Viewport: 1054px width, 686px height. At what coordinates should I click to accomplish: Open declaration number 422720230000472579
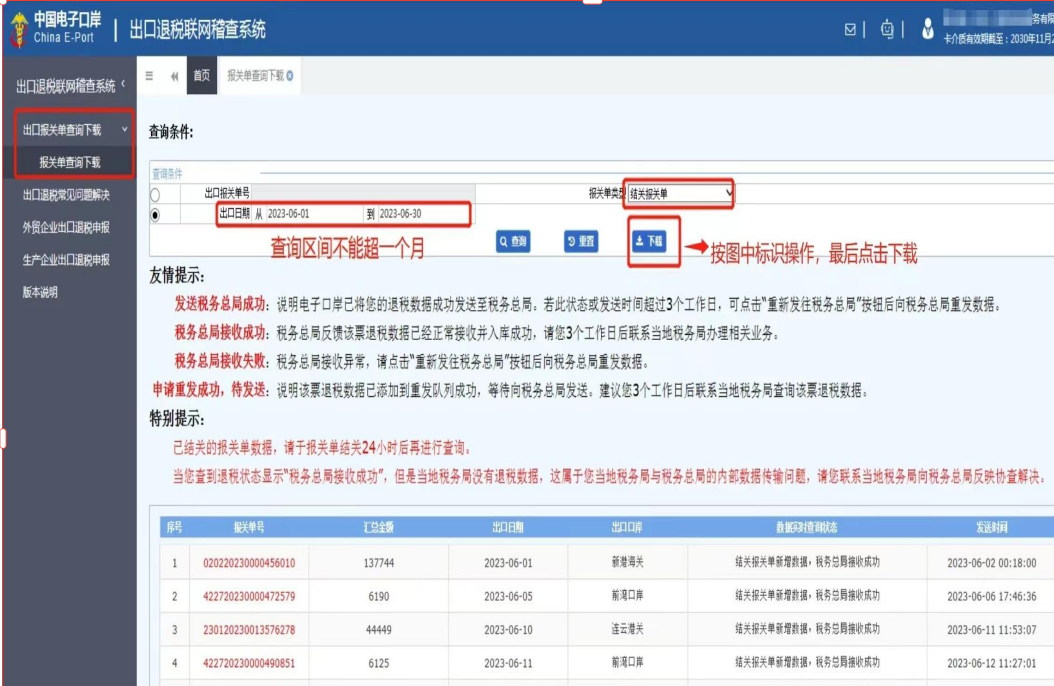249,596
